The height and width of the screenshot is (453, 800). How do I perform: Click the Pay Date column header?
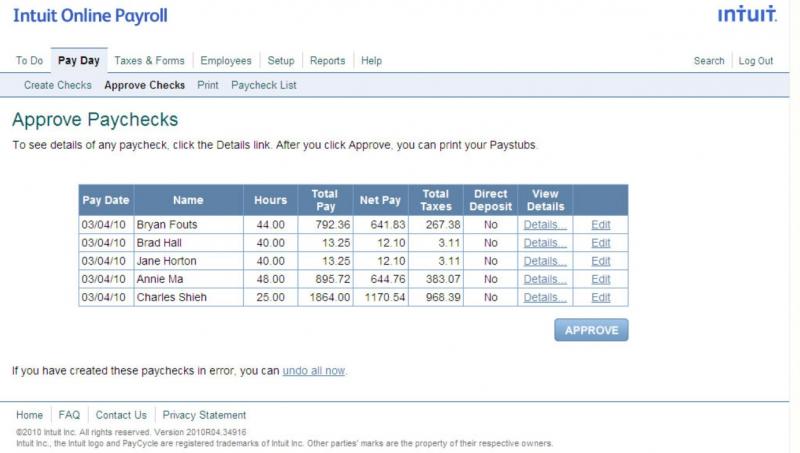tap(106, 200)
